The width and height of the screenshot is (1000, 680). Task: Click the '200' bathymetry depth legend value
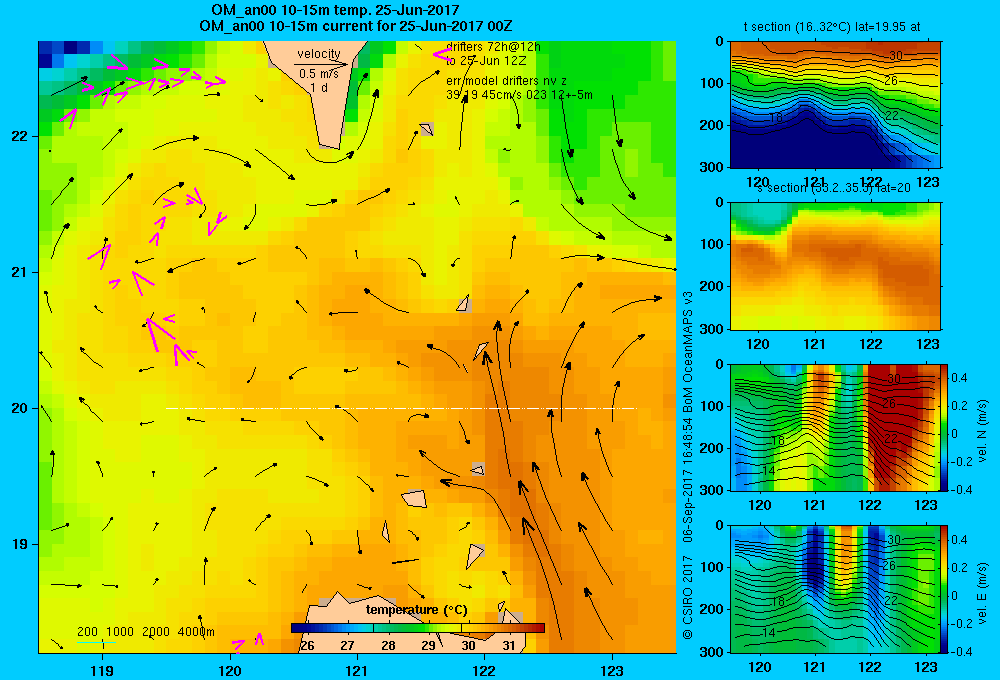pyautogui.click(x=87, y=632)
